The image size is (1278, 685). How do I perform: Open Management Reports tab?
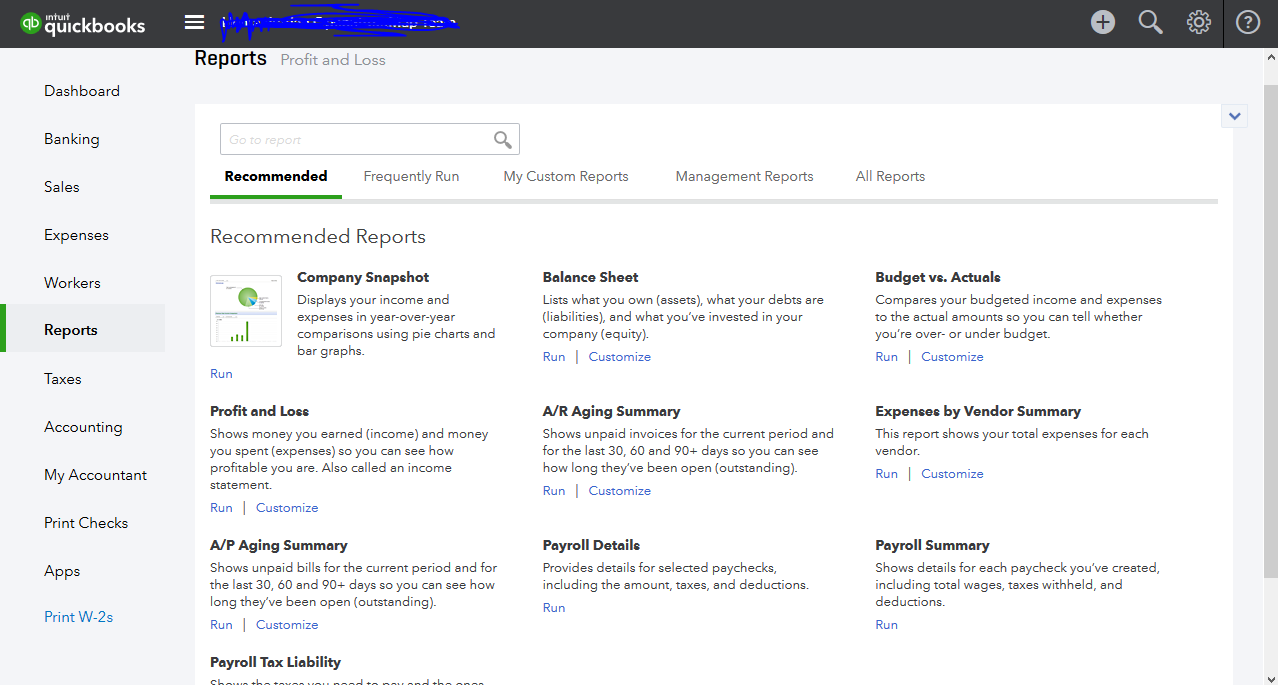(744, 176)
